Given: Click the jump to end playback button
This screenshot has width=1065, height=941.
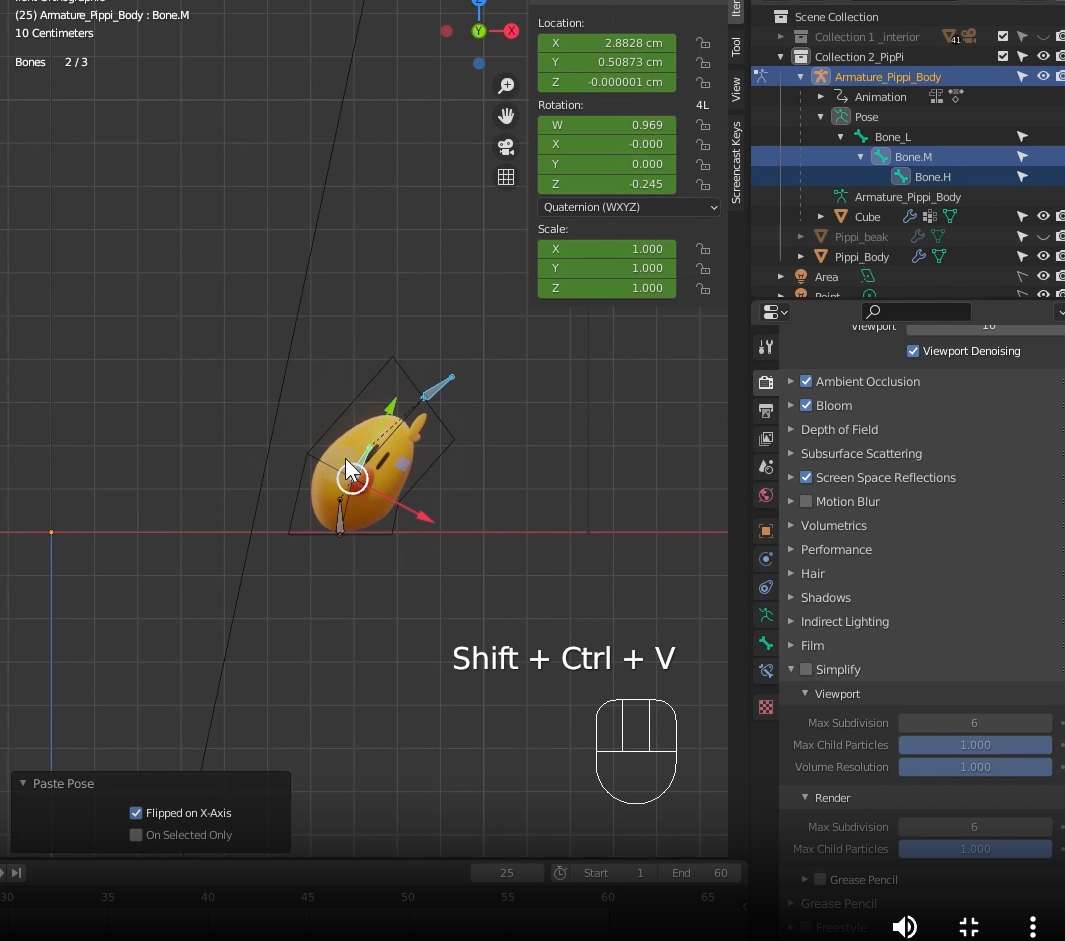Looking at the screenshot, I should point(16,873).
